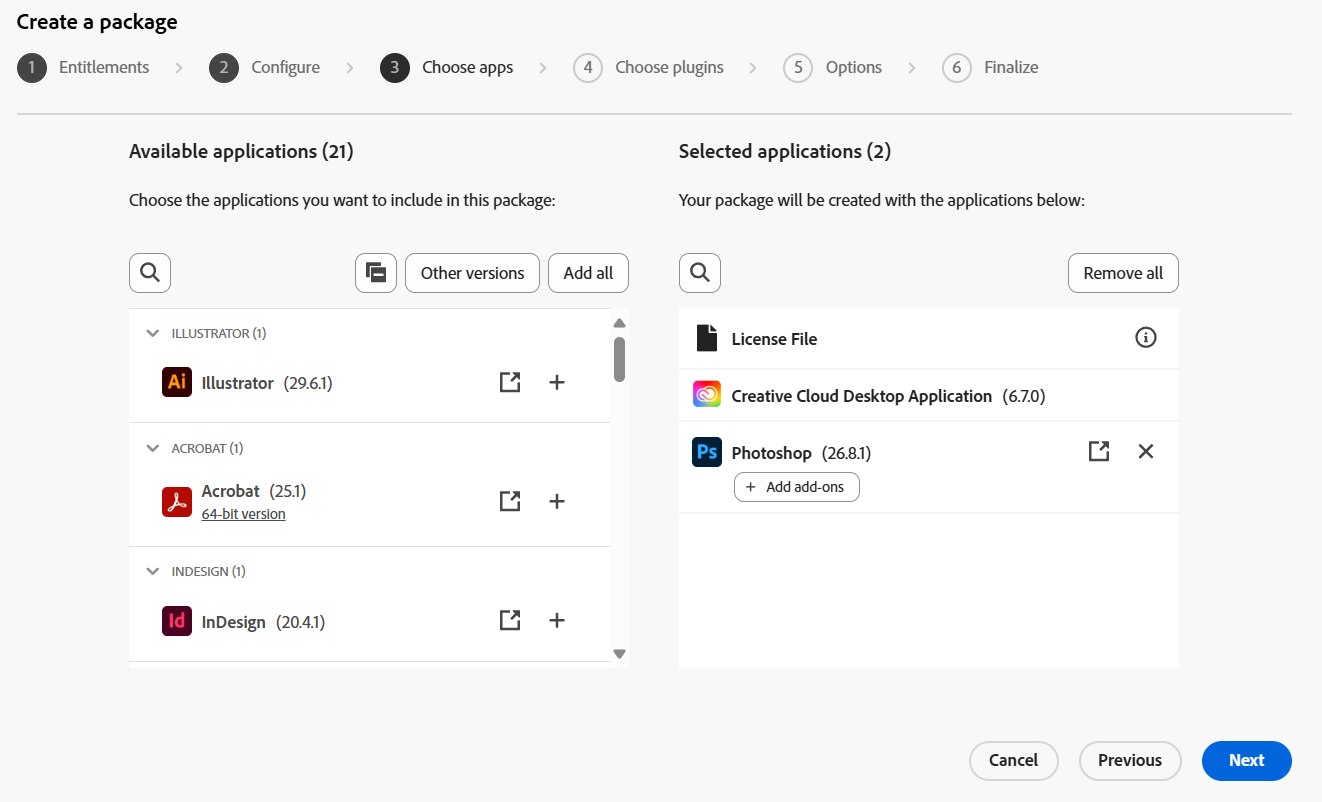
Task: Collapse the ILLUSTRATOR (1) group
Action: 153,333
